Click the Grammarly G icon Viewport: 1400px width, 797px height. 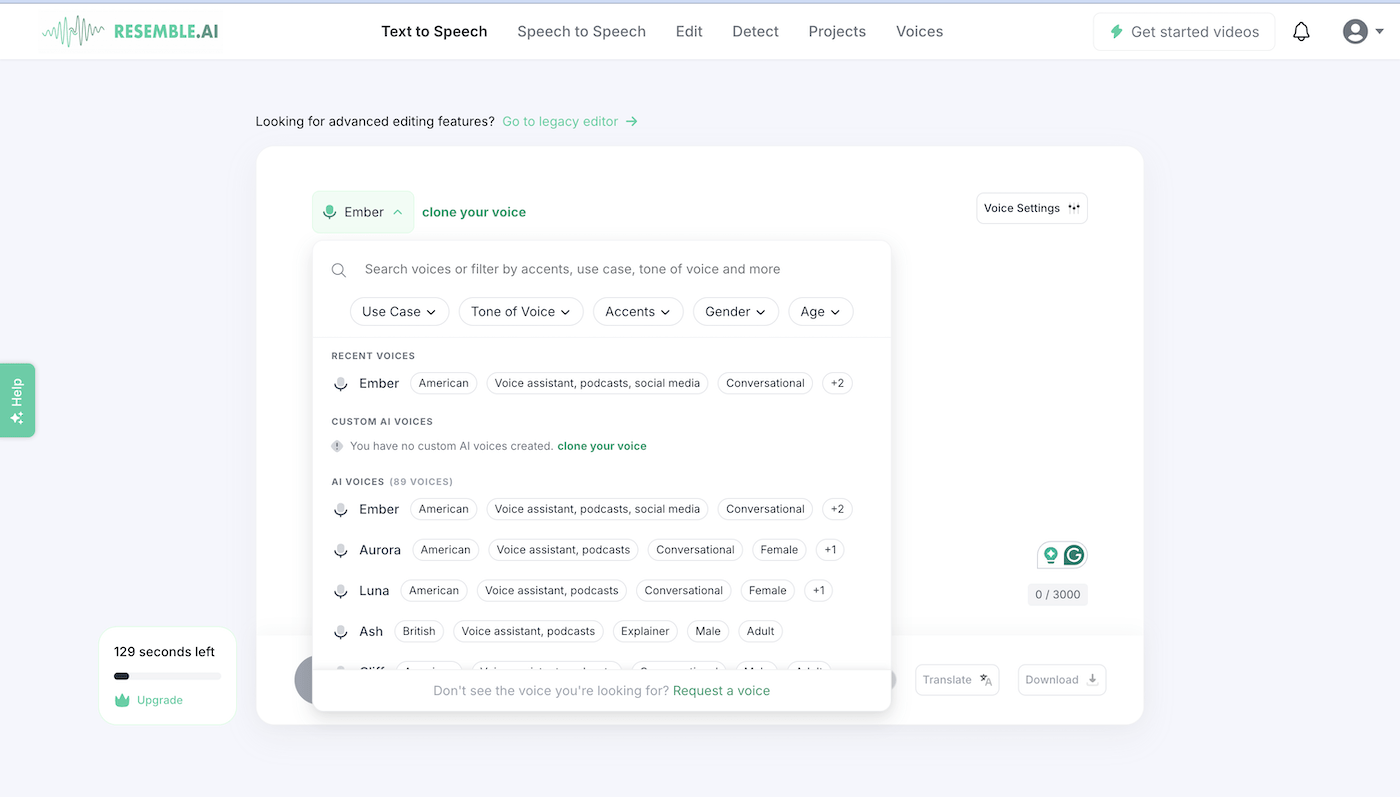coord(1074,555)
